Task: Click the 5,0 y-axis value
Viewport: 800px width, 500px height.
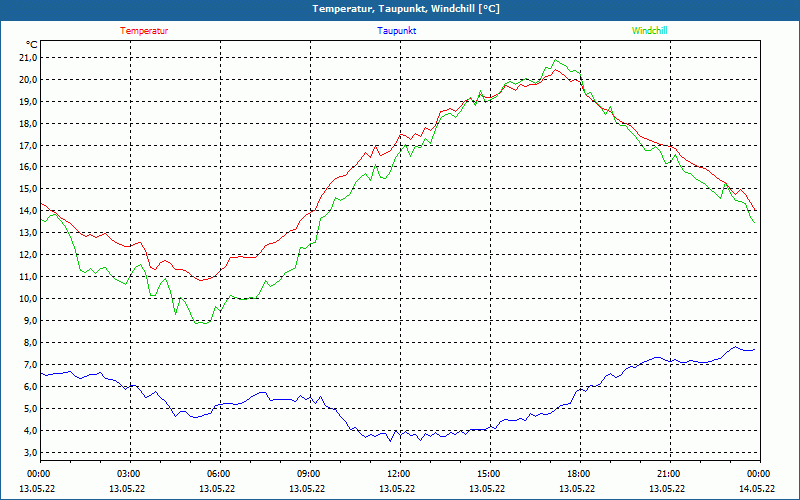Action: tap(31, 408)
